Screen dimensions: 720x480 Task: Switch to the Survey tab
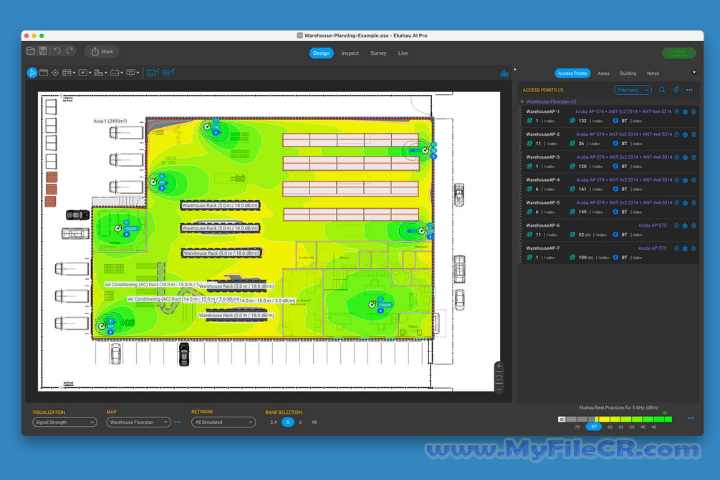(x=378, y=53)
